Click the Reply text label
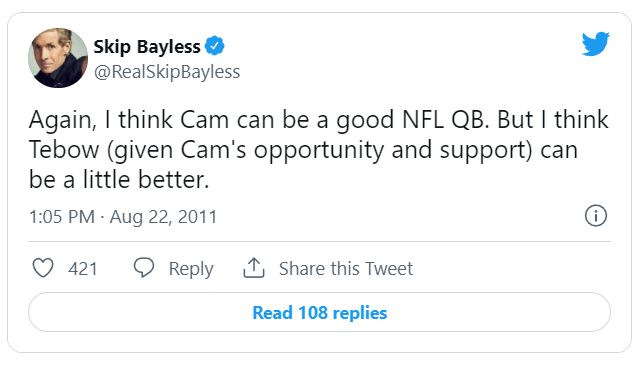This screenshot has height=368, width=640. (191, 269)
